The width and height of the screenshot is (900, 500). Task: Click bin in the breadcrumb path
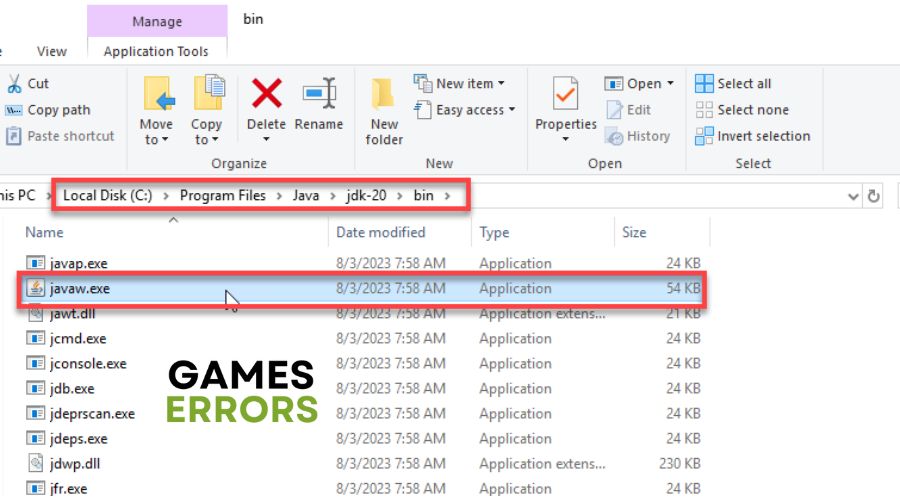tap(424, 195)
